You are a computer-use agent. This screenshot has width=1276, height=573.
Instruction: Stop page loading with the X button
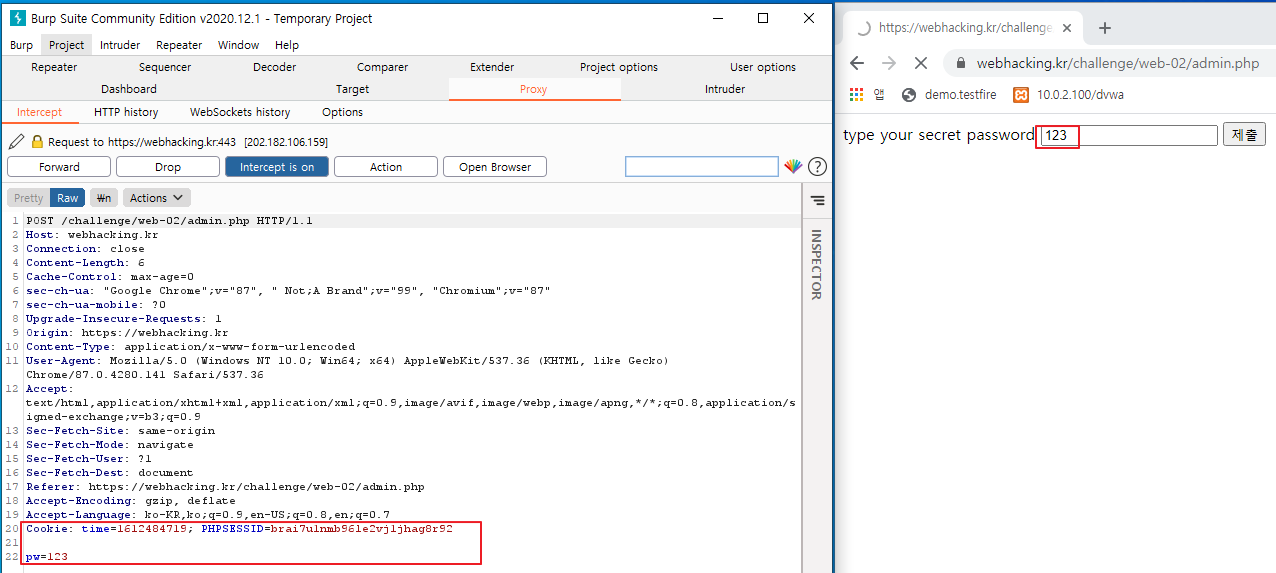pos(921,63)
